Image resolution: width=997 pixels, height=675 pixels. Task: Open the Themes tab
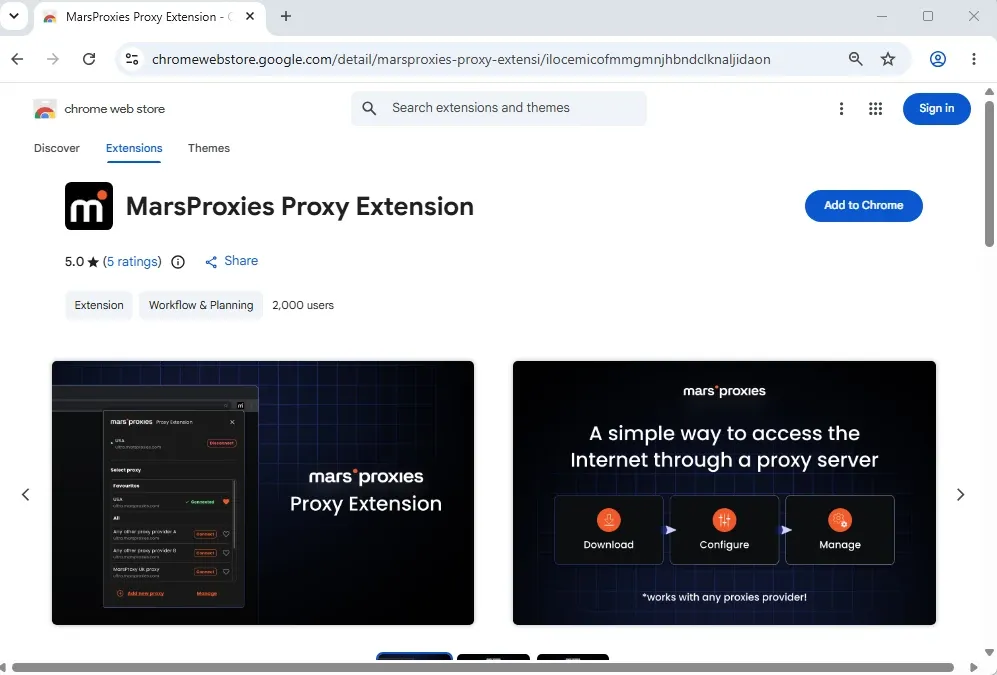pyautogui.click(x=209, y=148)
